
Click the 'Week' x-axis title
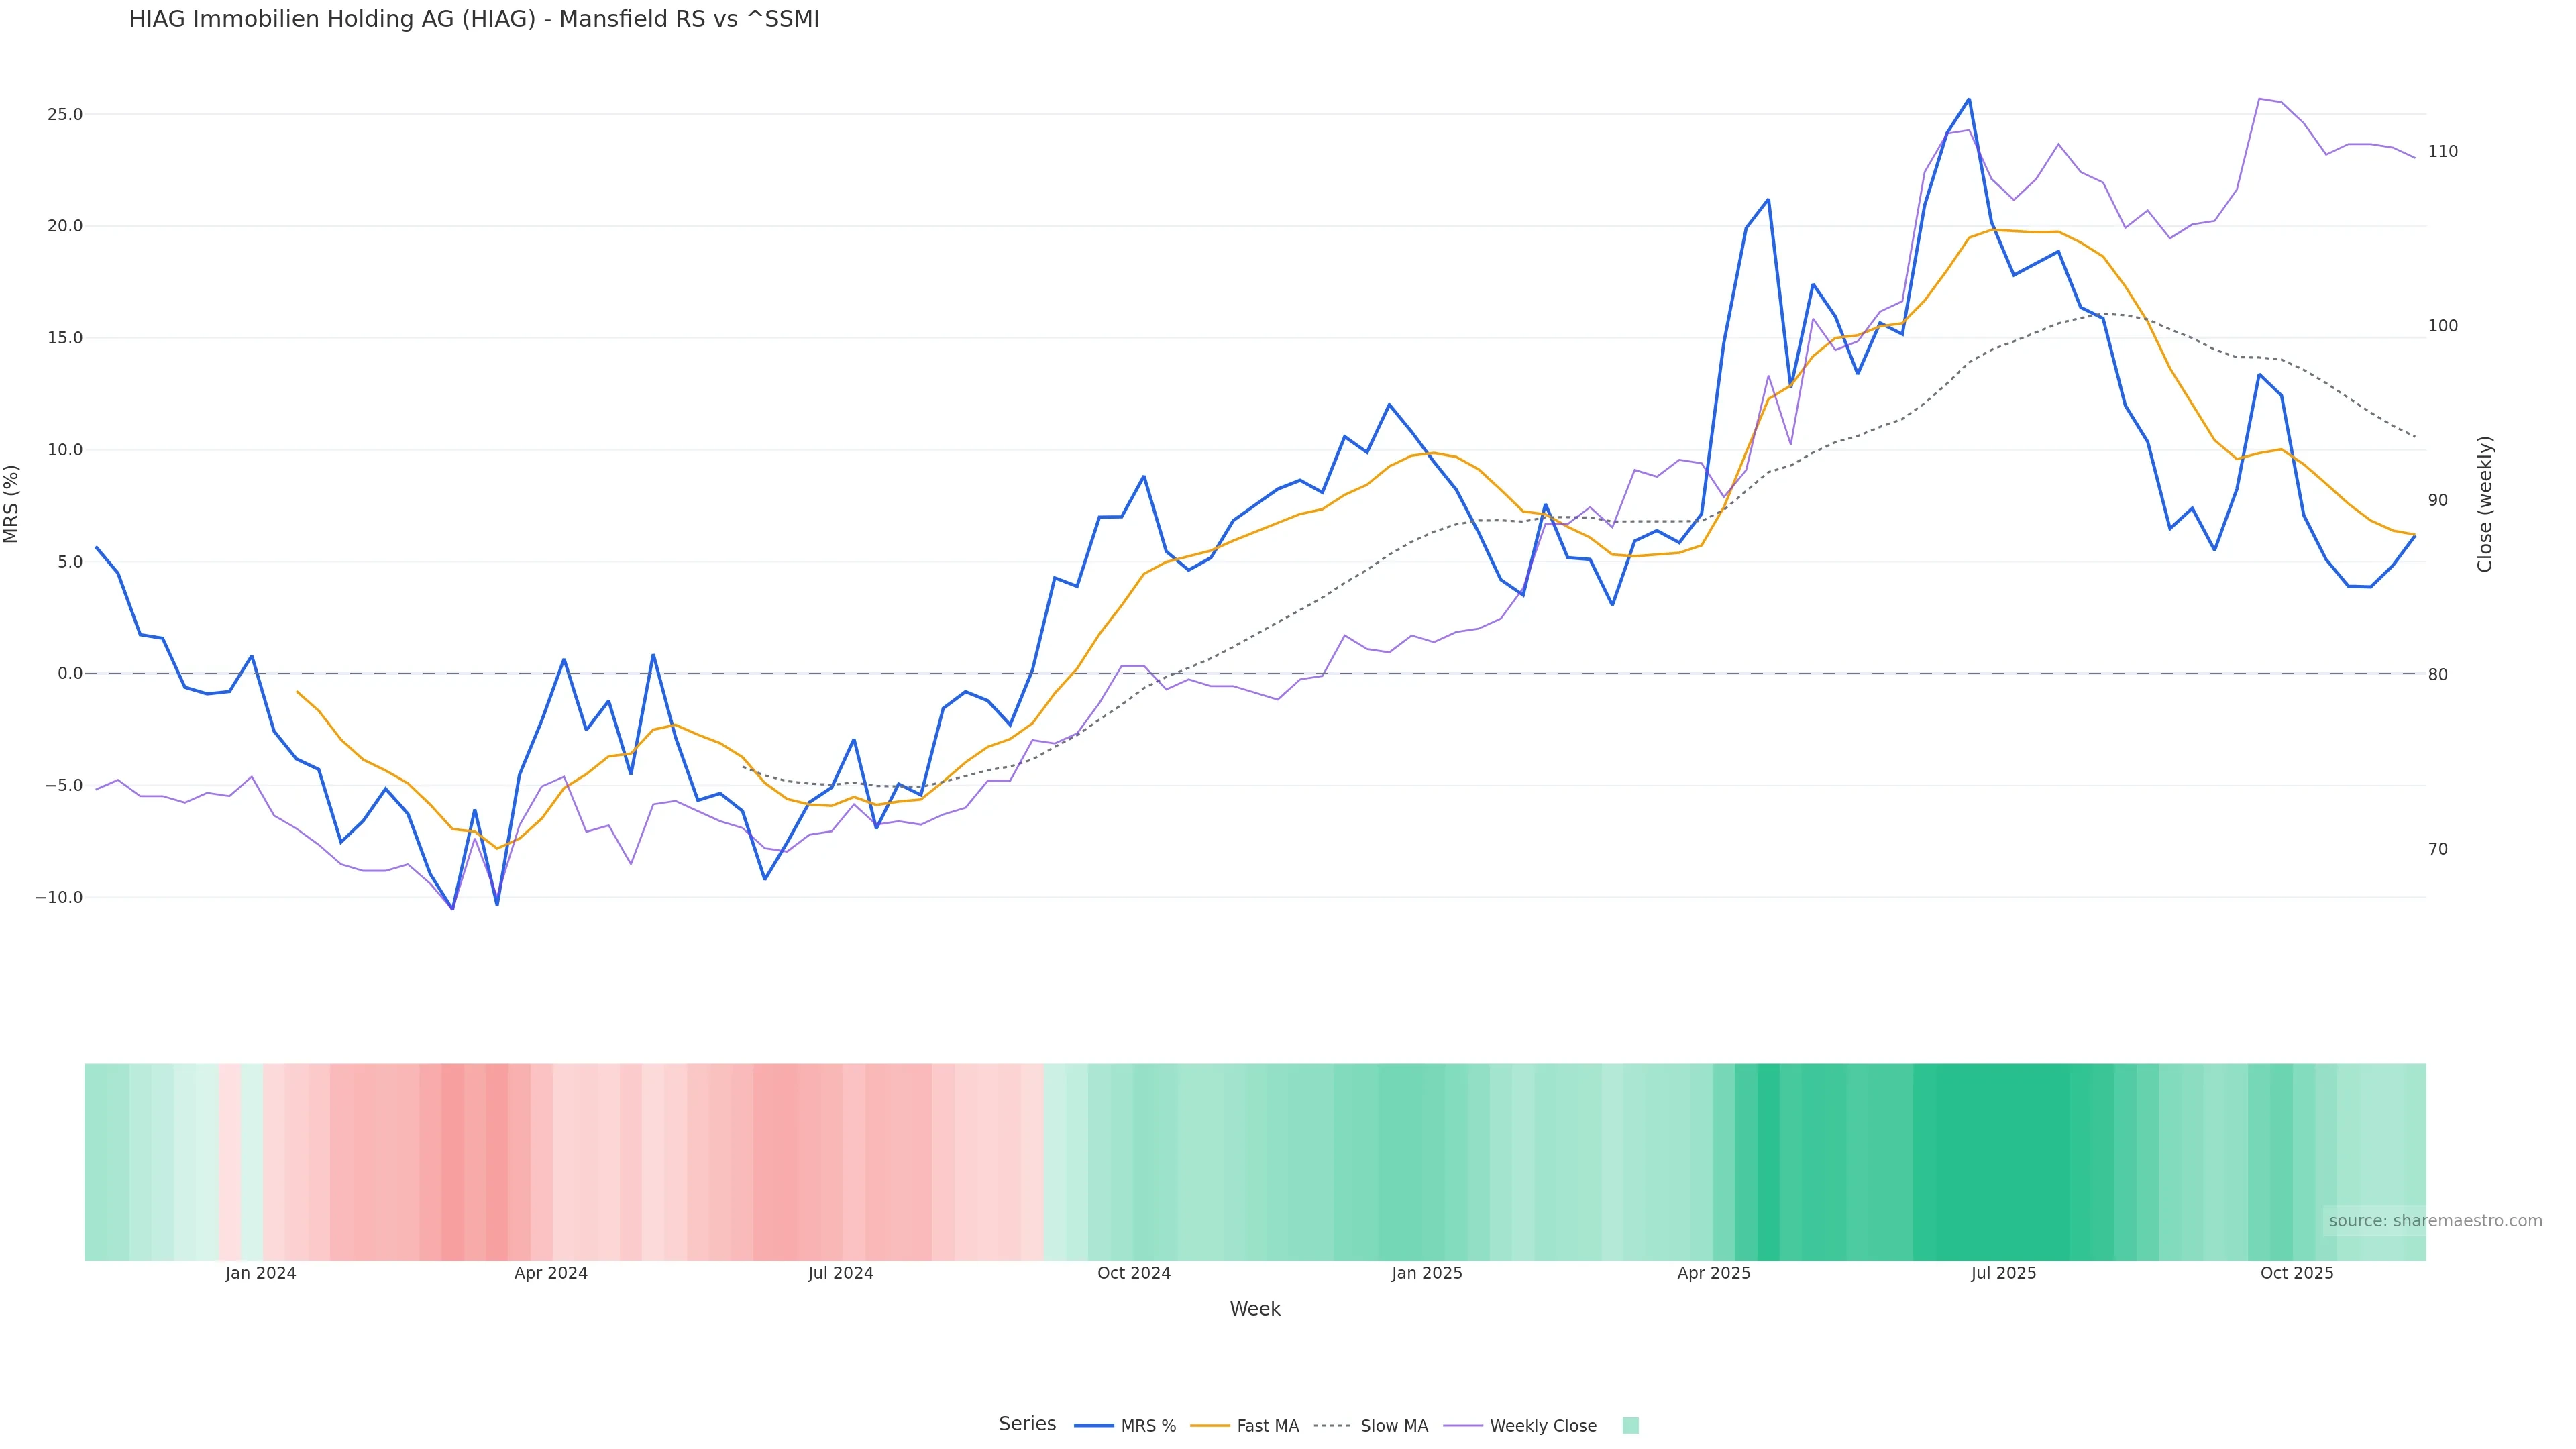(x=1255, y=1309)
